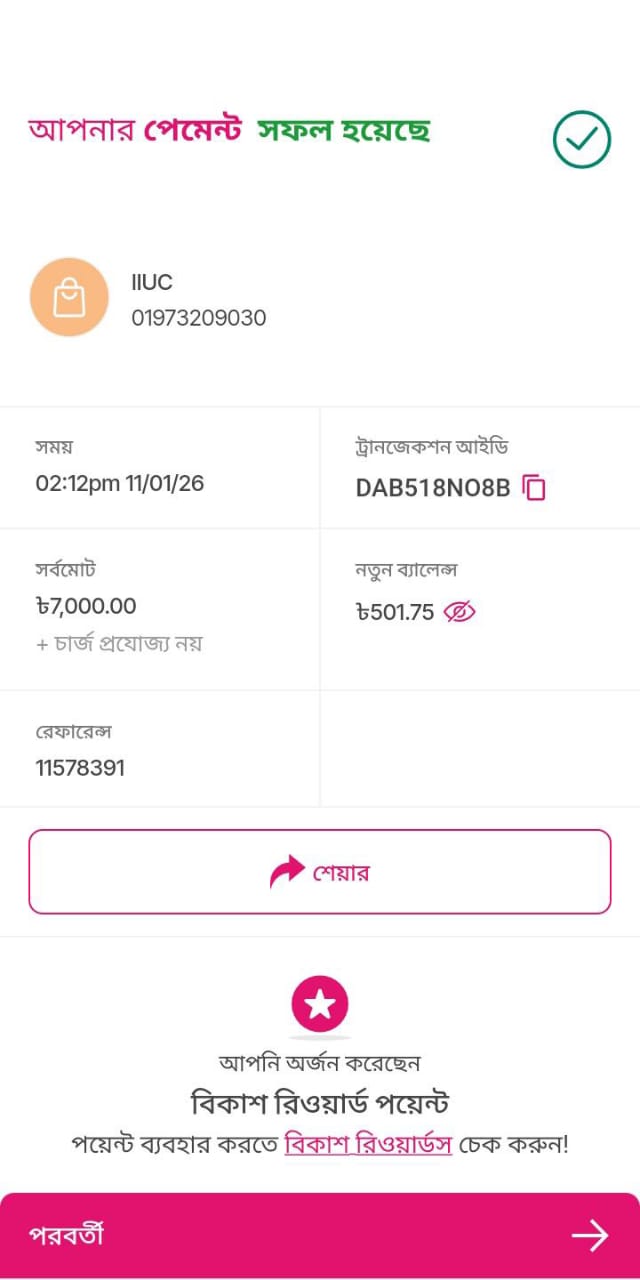The height and width of the screenshot is (1280, 640).
Task: Tap the curved share arrow icon
Action: tap(287, 872)
